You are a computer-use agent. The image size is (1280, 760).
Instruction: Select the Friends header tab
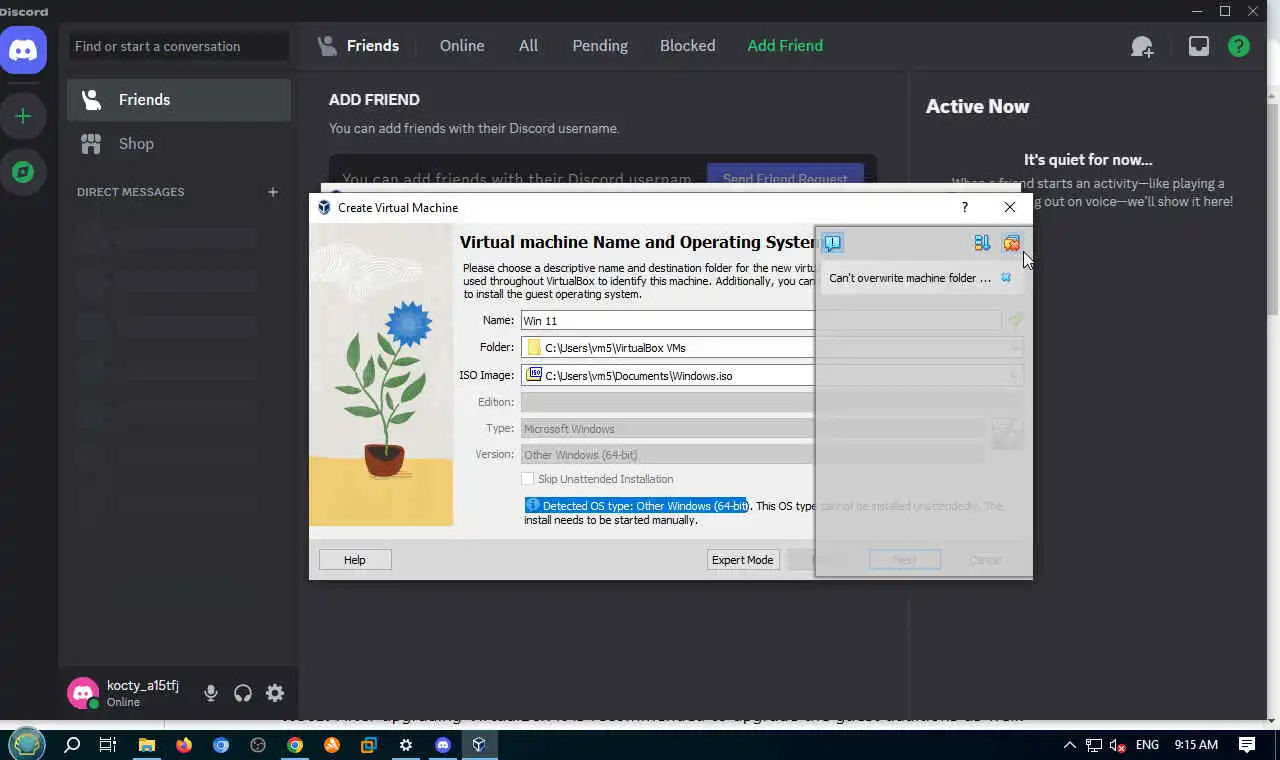(358, 46)
